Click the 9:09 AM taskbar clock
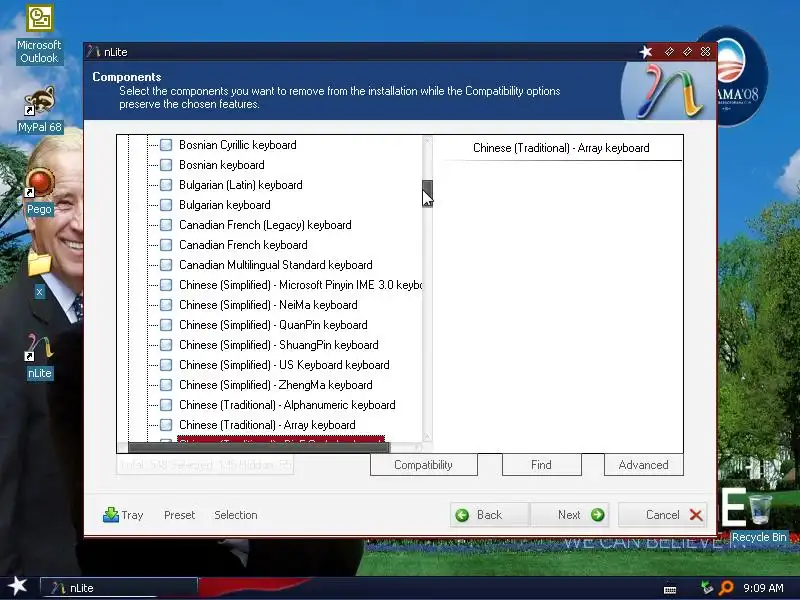The width and height of the screenshot is (800, 600). [x=763, y=588]
